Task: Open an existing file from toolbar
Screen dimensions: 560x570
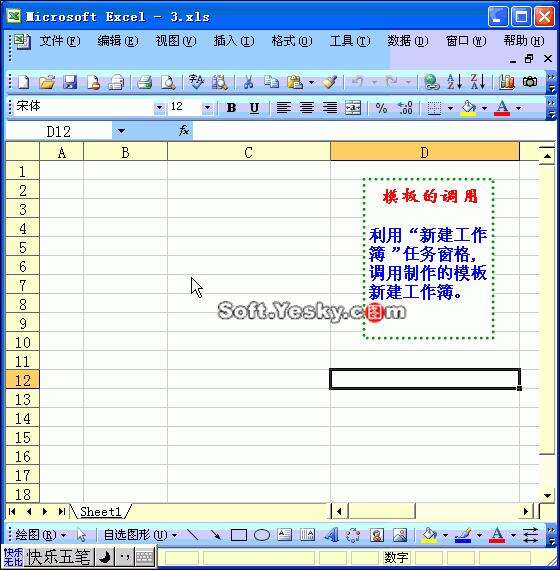Action: [x=47, y=82]
